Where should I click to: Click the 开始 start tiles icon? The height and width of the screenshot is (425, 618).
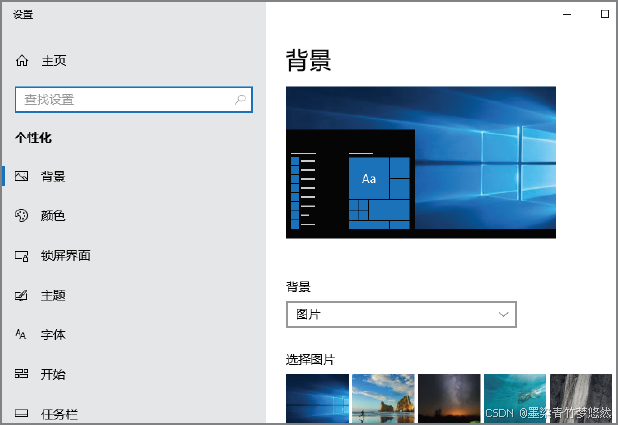[x=22, y=374]
